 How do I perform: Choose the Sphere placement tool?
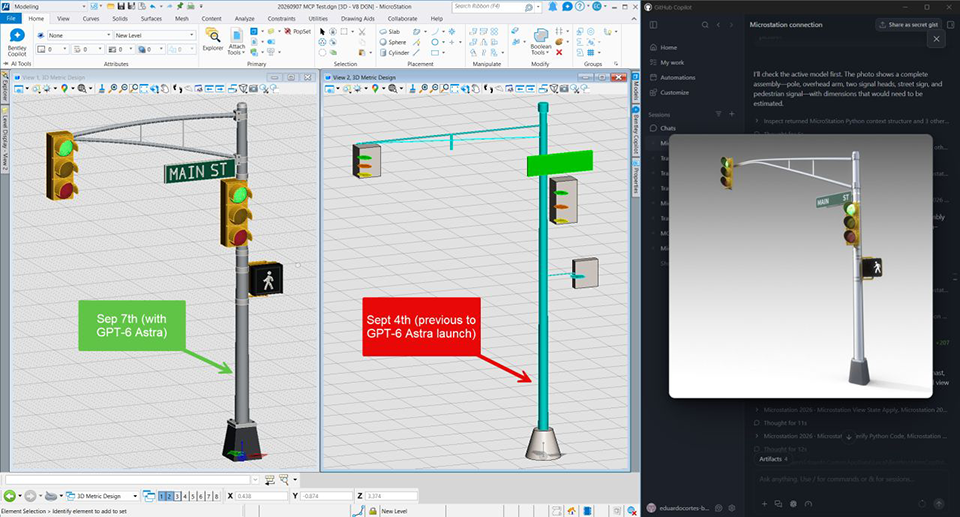pyautogui.click(x=392, y=42)
